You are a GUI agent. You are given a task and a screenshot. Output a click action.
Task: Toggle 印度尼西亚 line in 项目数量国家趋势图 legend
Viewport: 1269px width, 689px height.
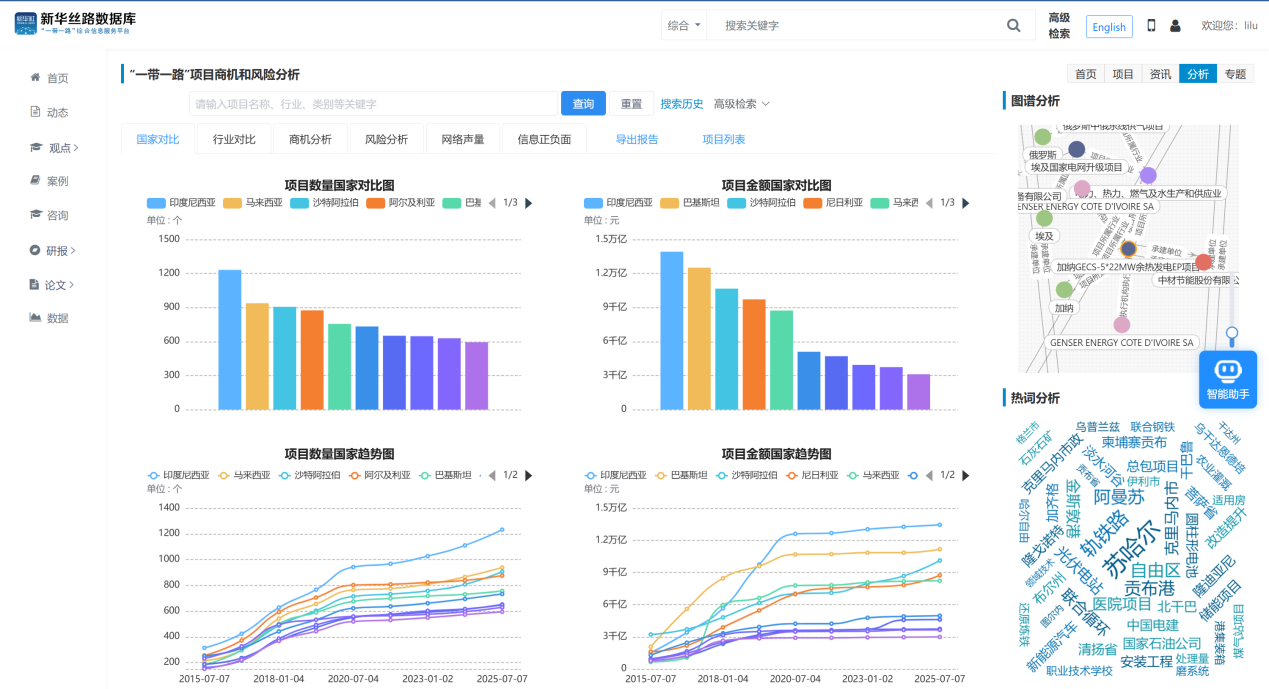click(x=178, y=476)
